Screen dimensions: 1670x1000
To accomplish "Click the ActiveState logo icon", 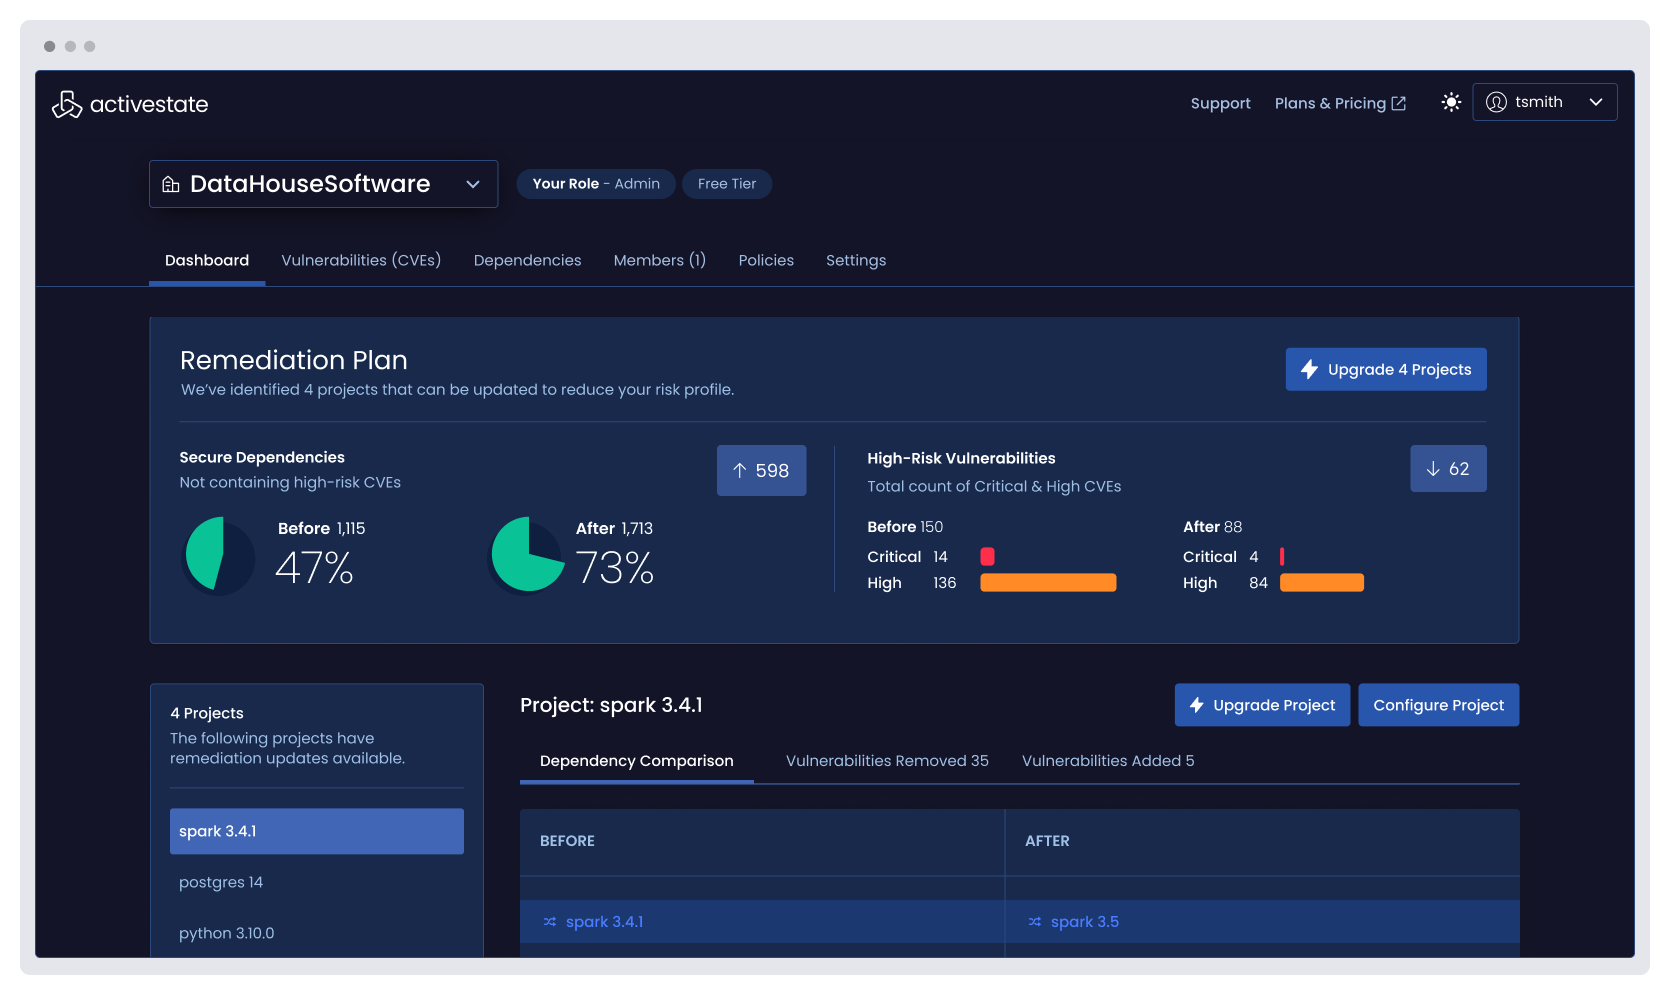I will (66, 103).
